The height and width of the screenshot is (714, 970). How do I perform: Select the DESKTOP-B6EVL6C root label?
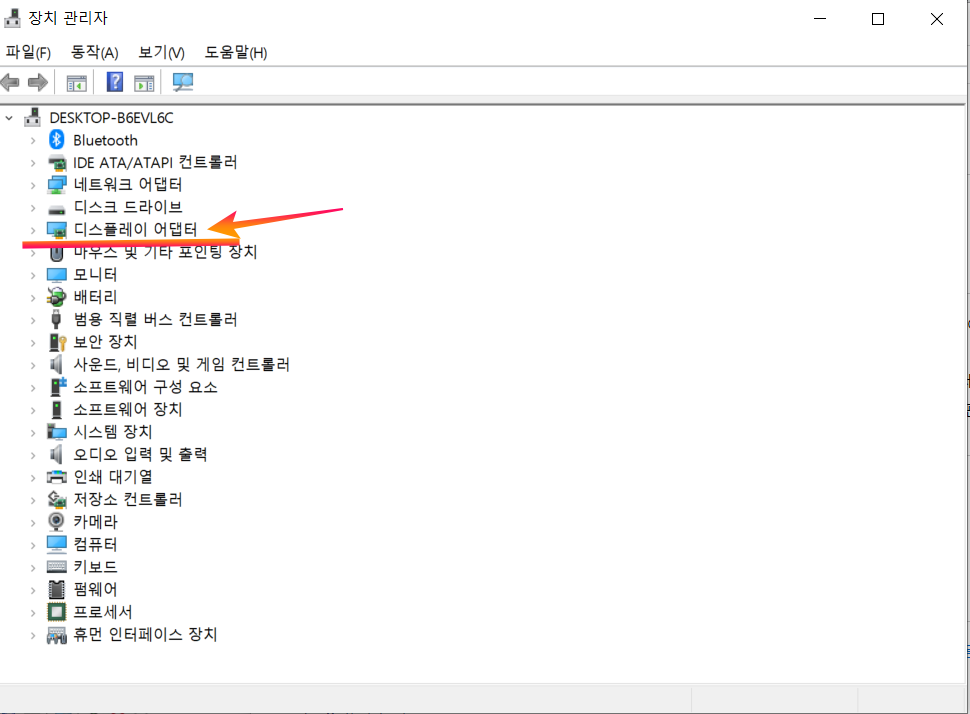(x=111, y=118)
